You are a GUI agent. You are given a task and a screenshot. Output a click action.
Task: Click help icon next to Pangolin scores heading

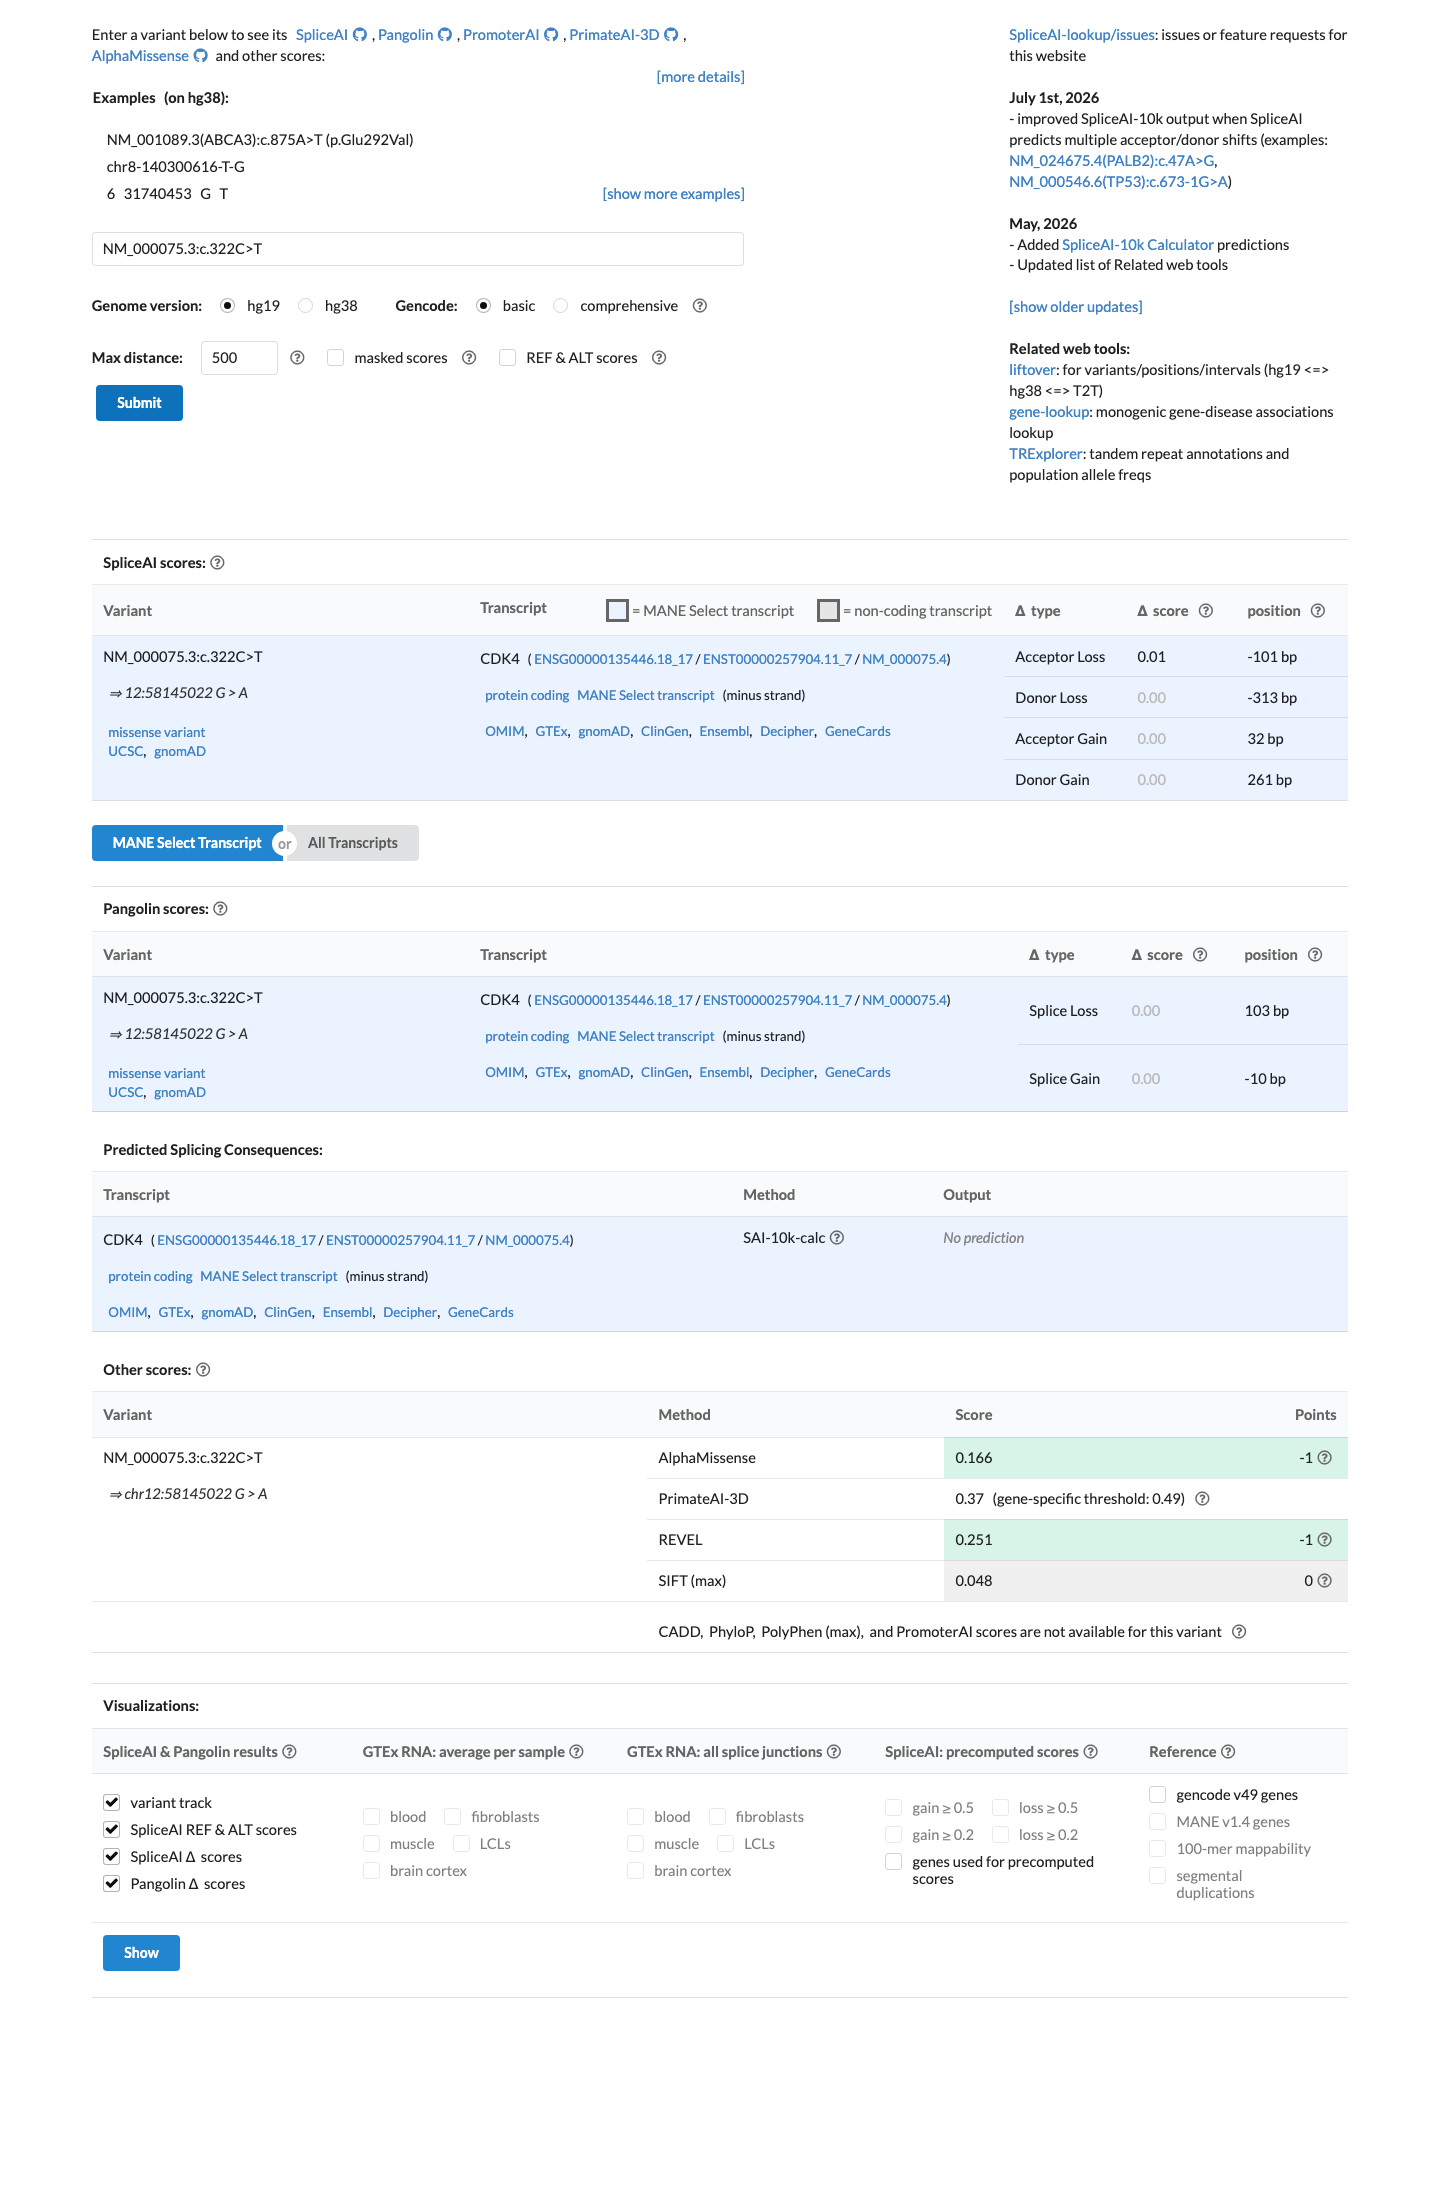pos(221,909)
